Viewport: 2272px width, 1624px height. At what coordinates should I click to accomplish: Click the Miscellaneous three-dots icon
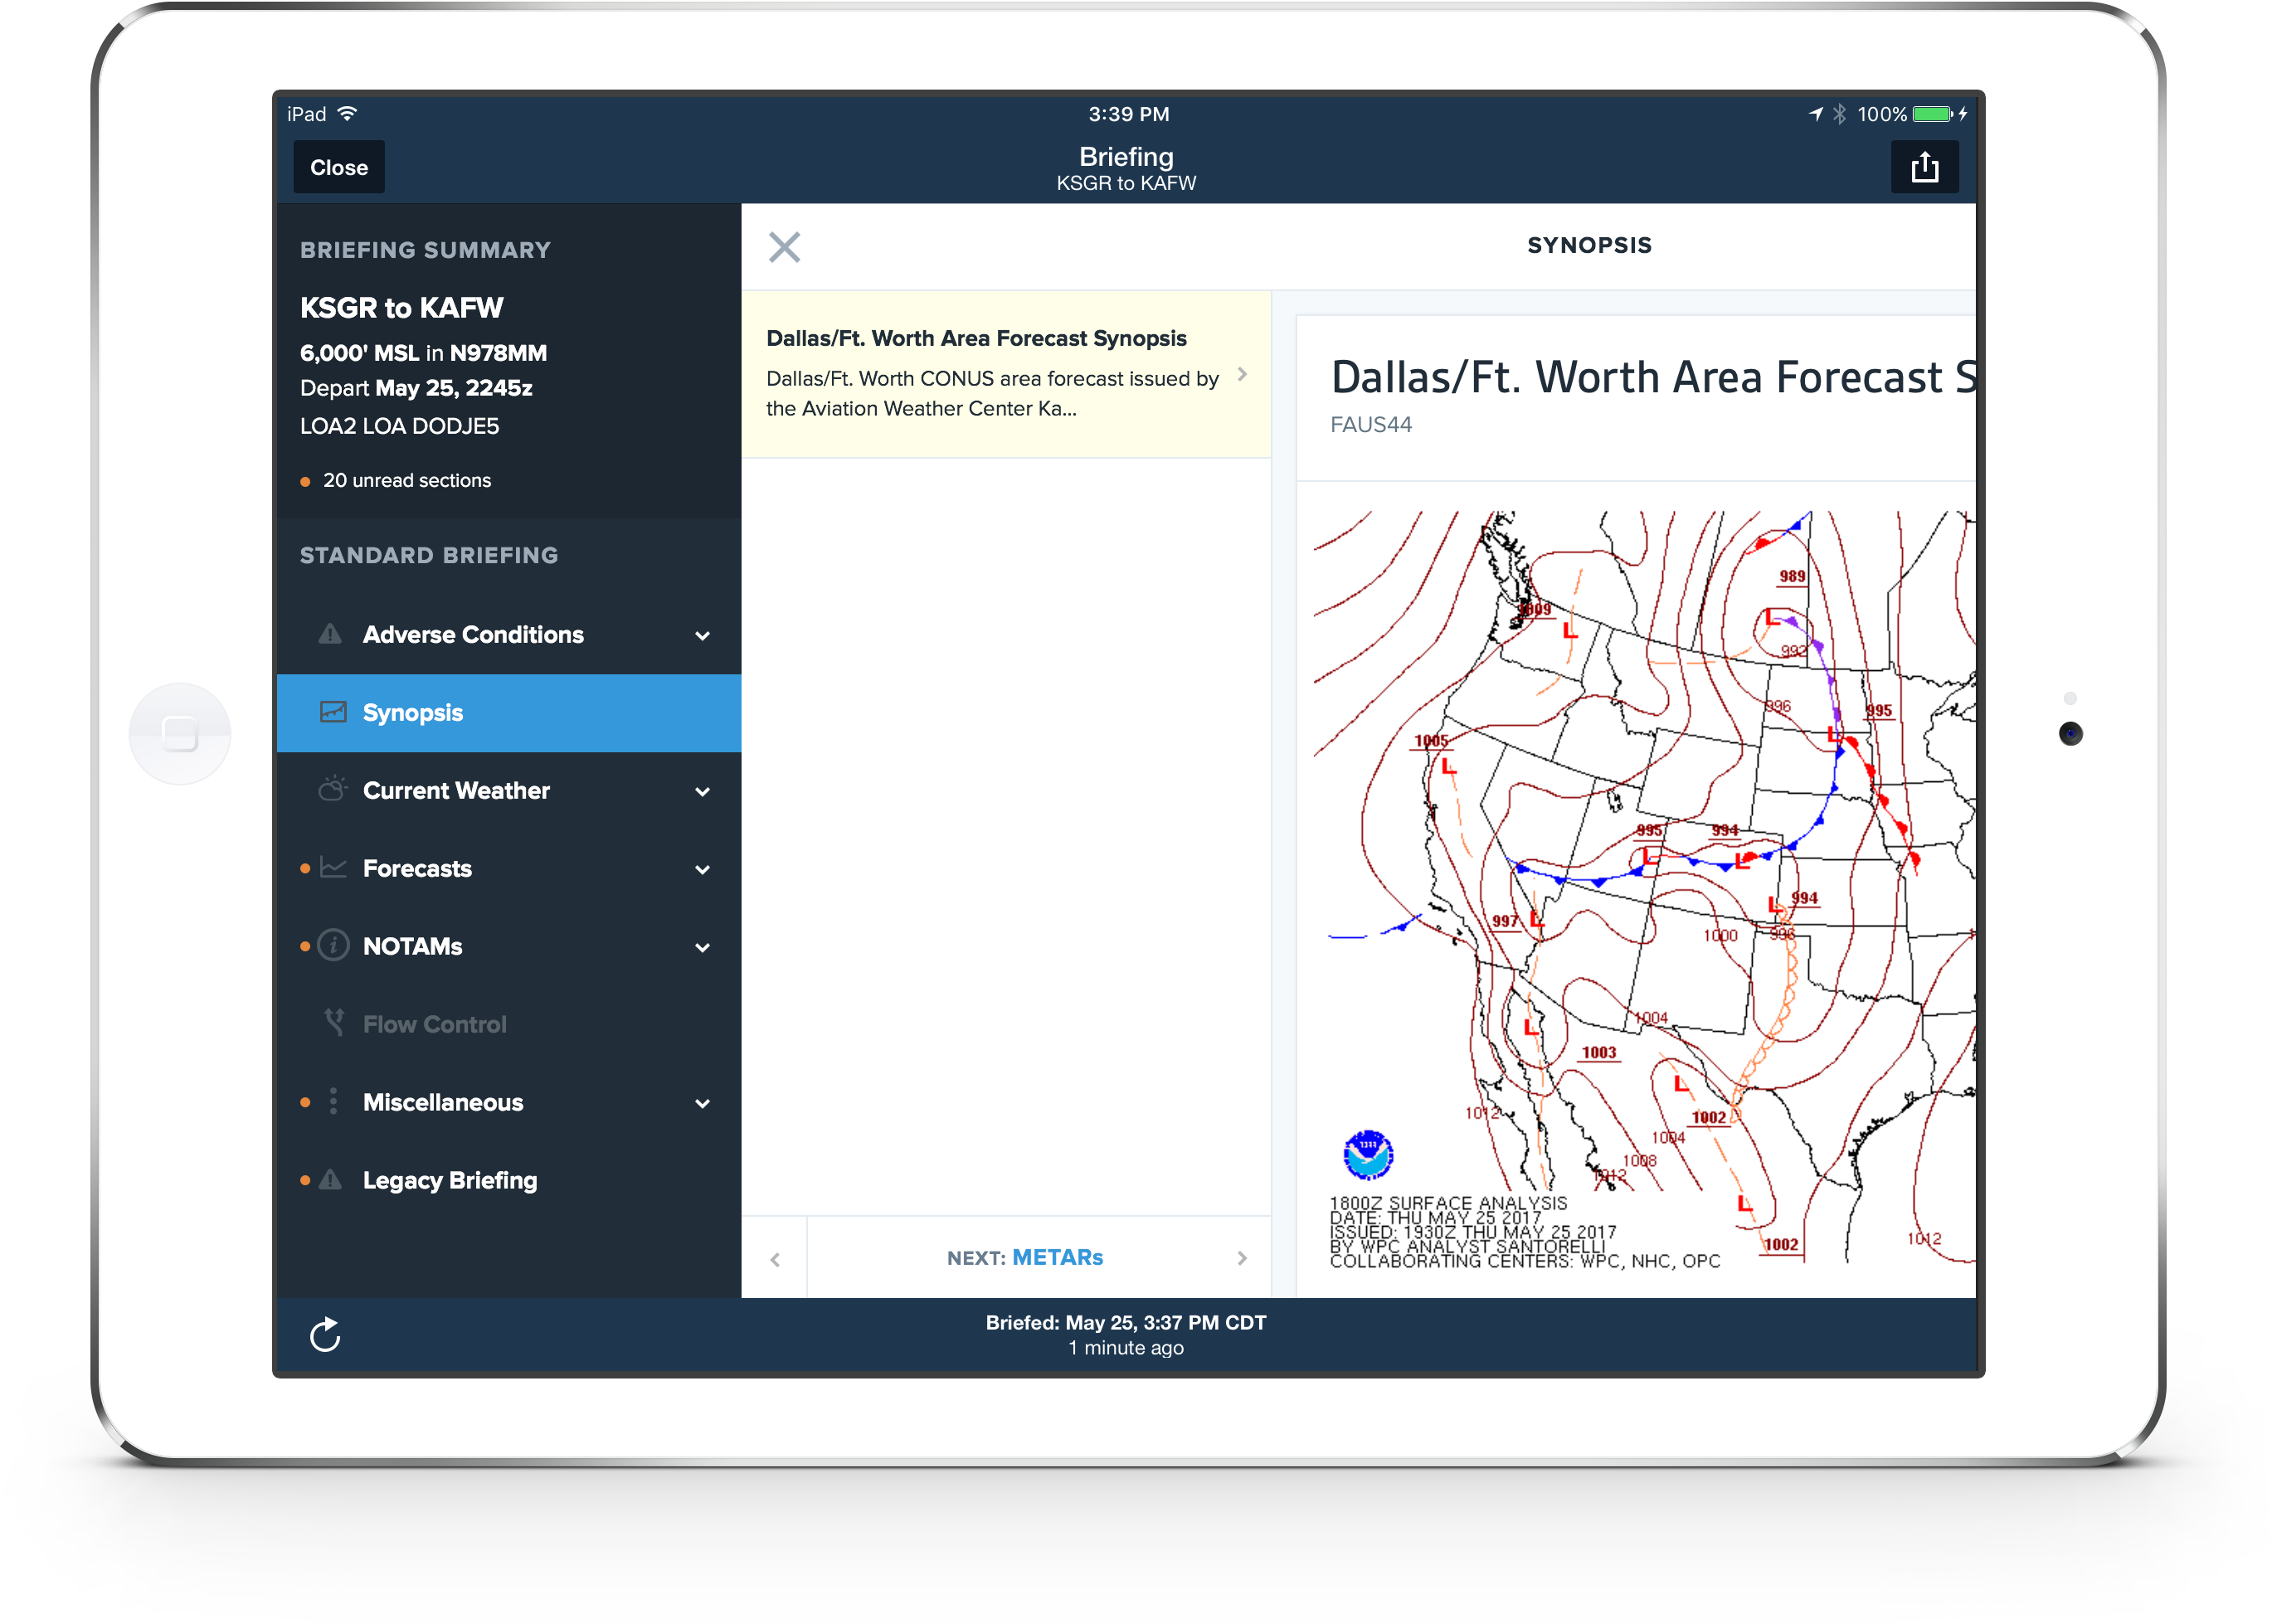(333, 1101)
